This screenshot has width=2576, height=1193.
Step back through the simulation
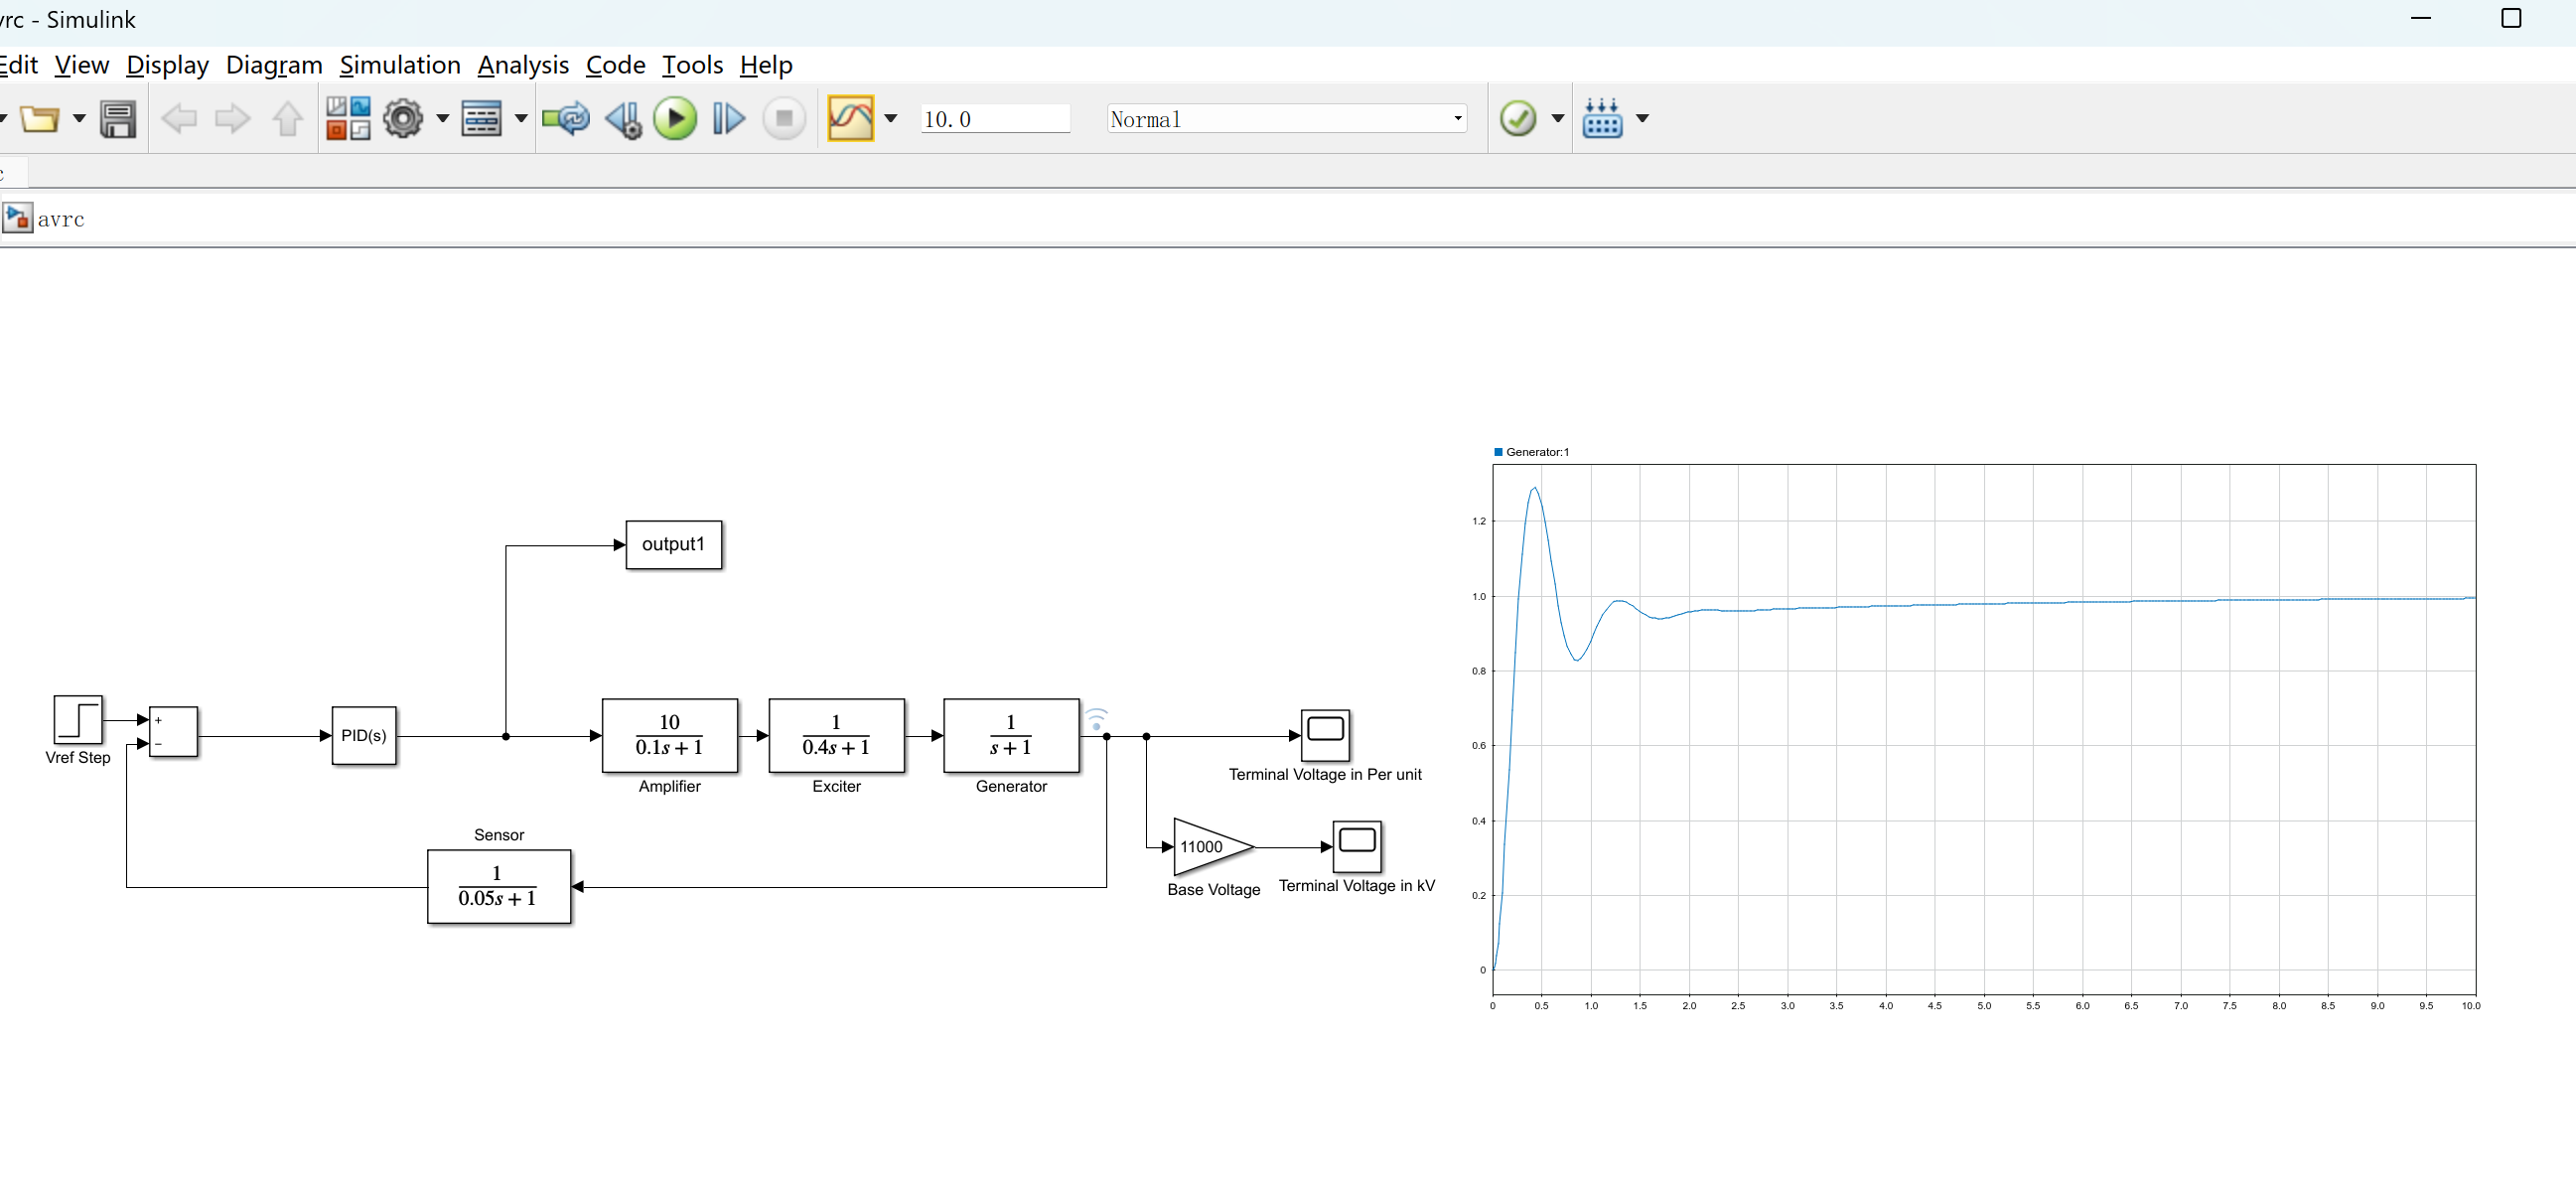[622, 118]
